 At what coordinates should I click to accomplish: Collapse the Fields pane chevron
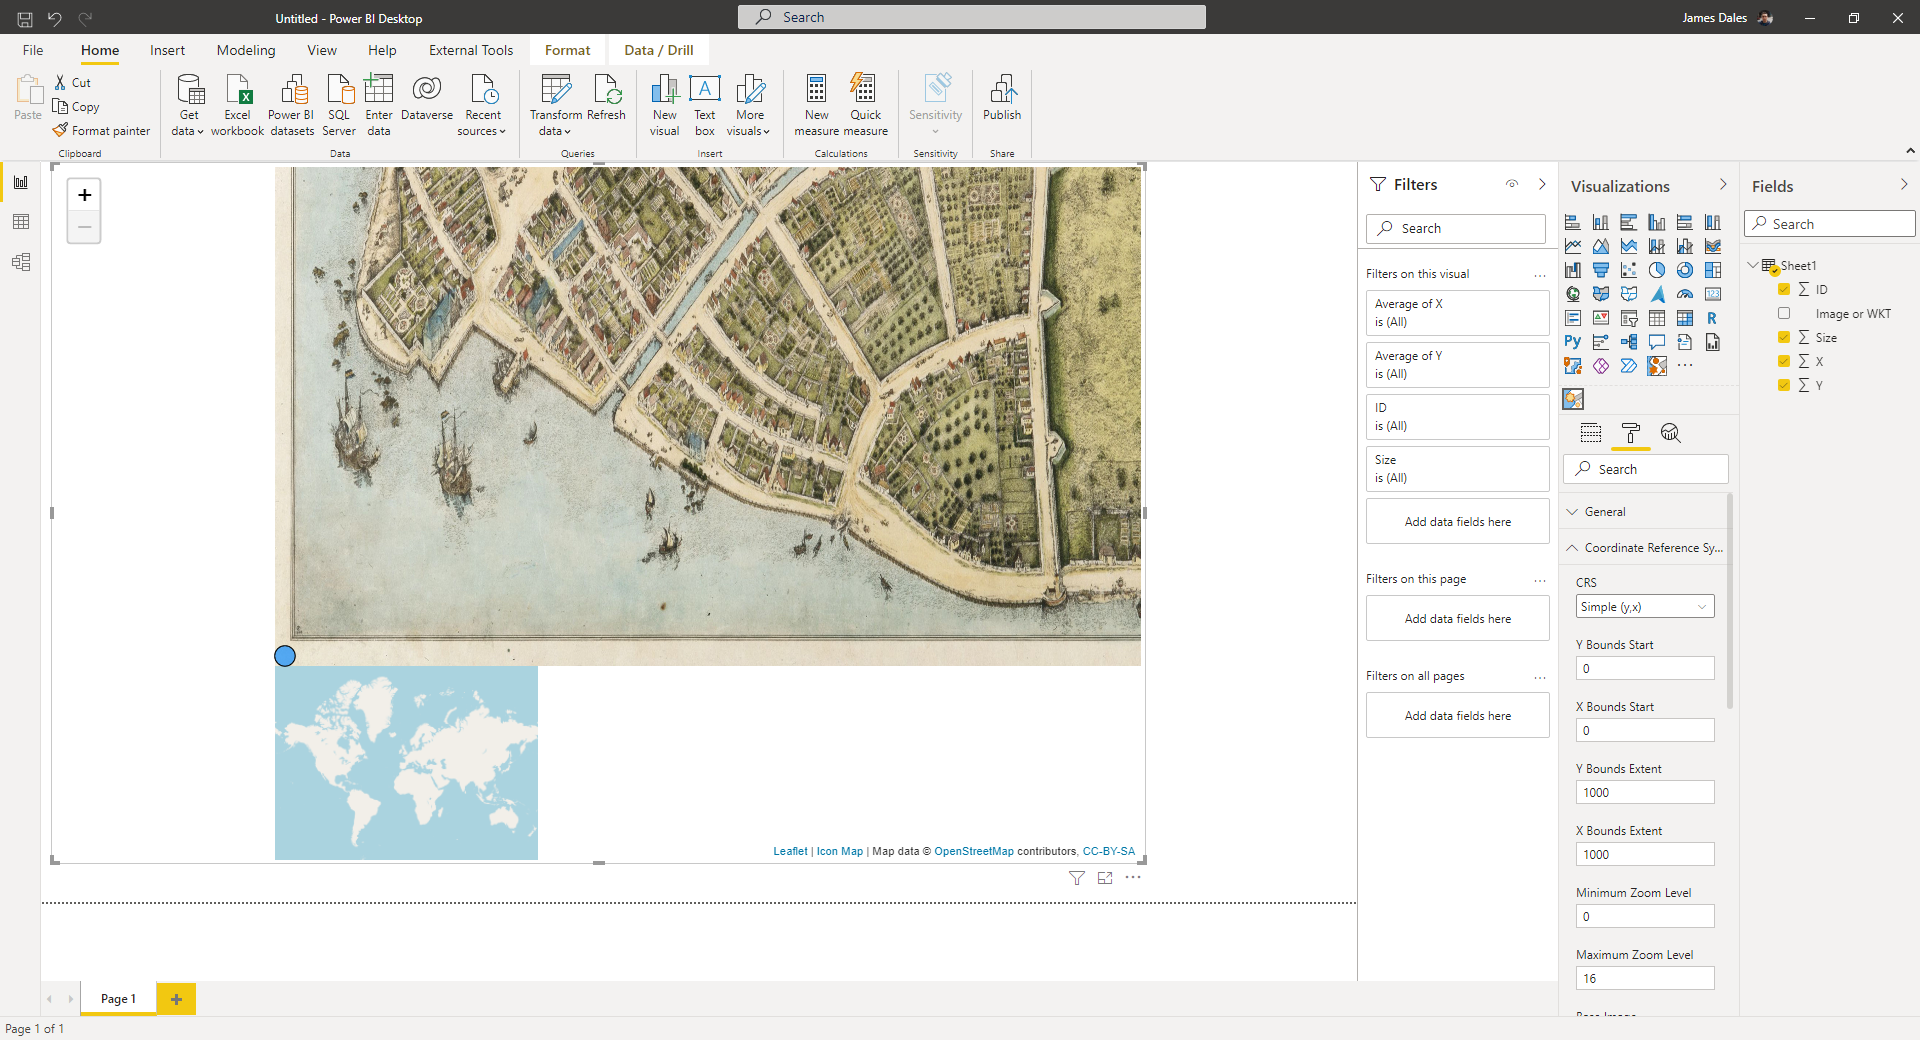(1904, 185)
